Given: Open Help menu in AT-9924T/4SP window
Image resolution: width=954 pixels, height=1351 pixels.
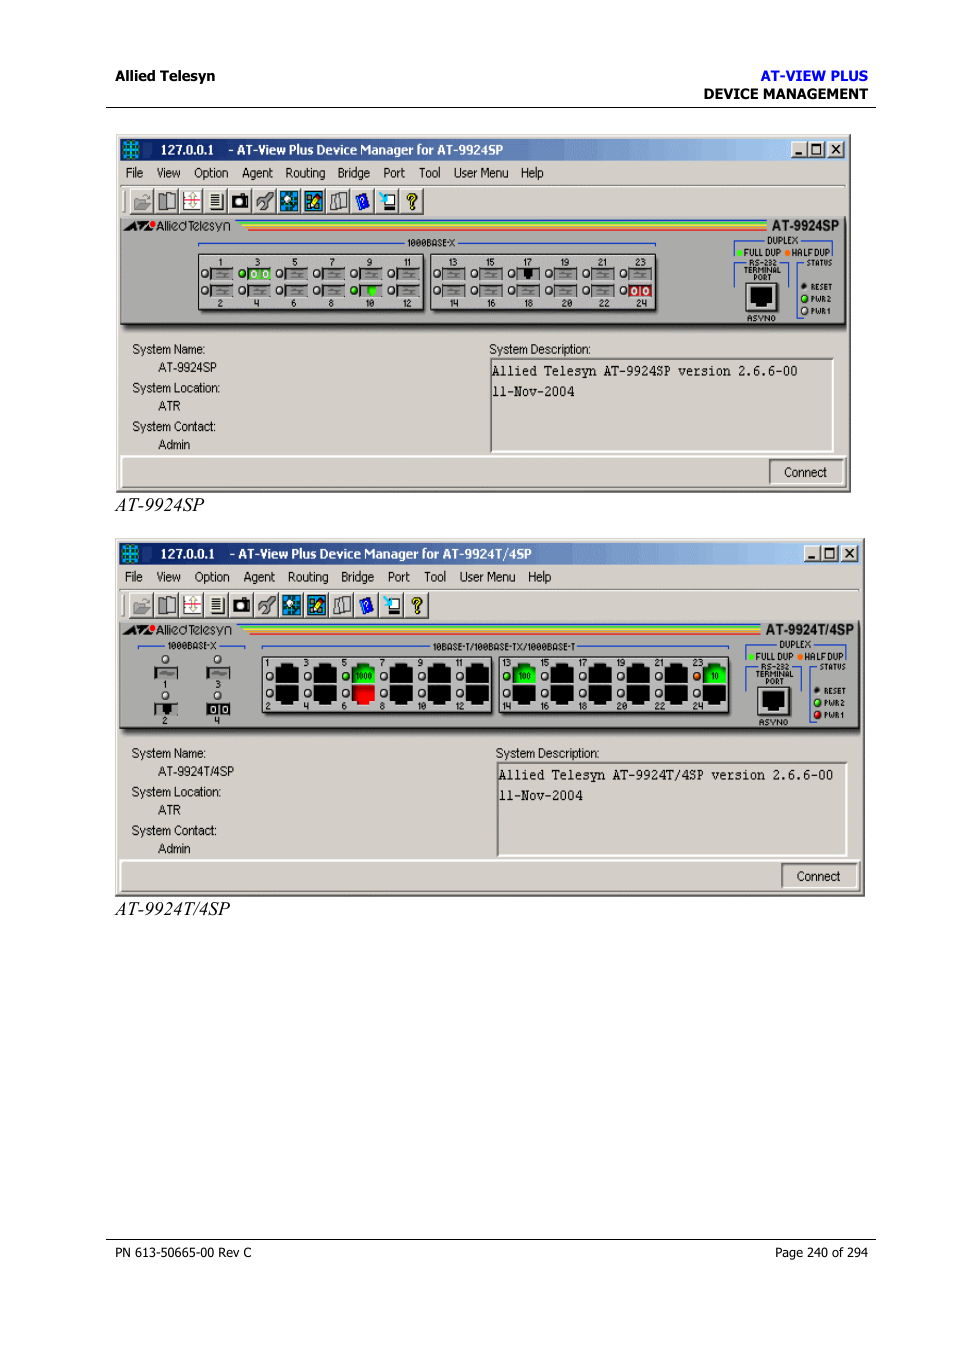Looking at the screenshot, I should click(x=540, y=577).
